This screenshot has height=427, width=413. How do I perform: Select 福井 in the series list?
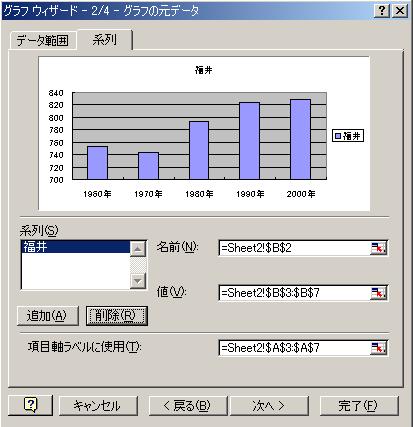pos(75,247)
